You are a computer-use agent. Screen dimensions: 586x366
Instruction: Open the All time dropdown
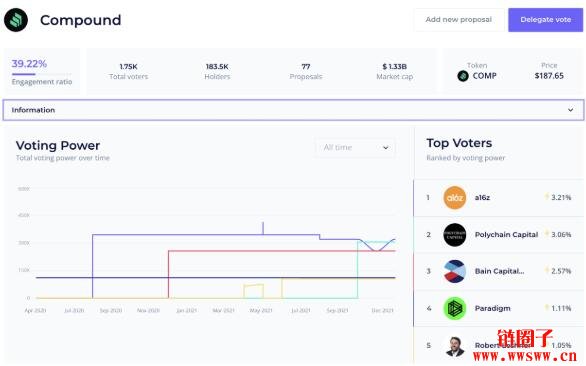[x=355, y=147]
